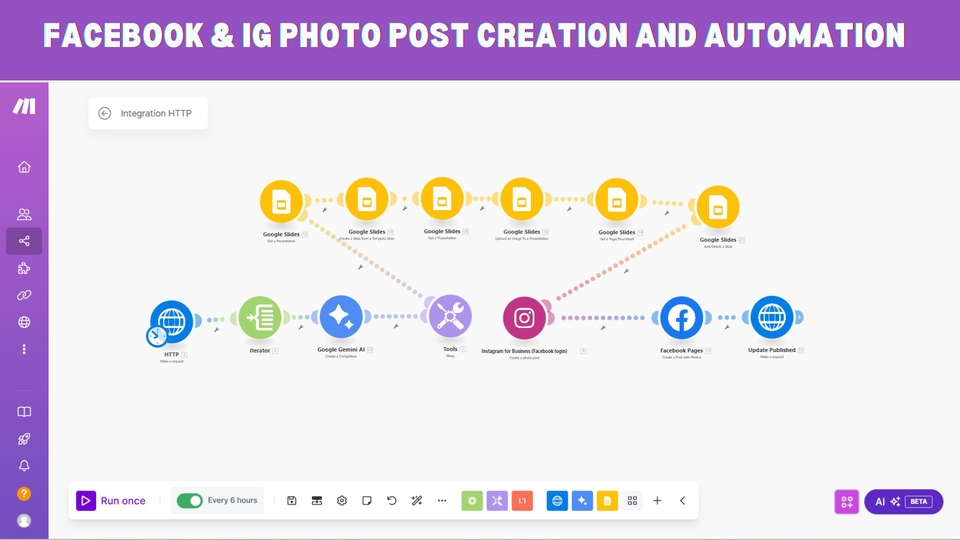Click wrench filter between Instagram and Facebook Pages
The width and height of the screenshot is (960, 540).
pos(603,328)
